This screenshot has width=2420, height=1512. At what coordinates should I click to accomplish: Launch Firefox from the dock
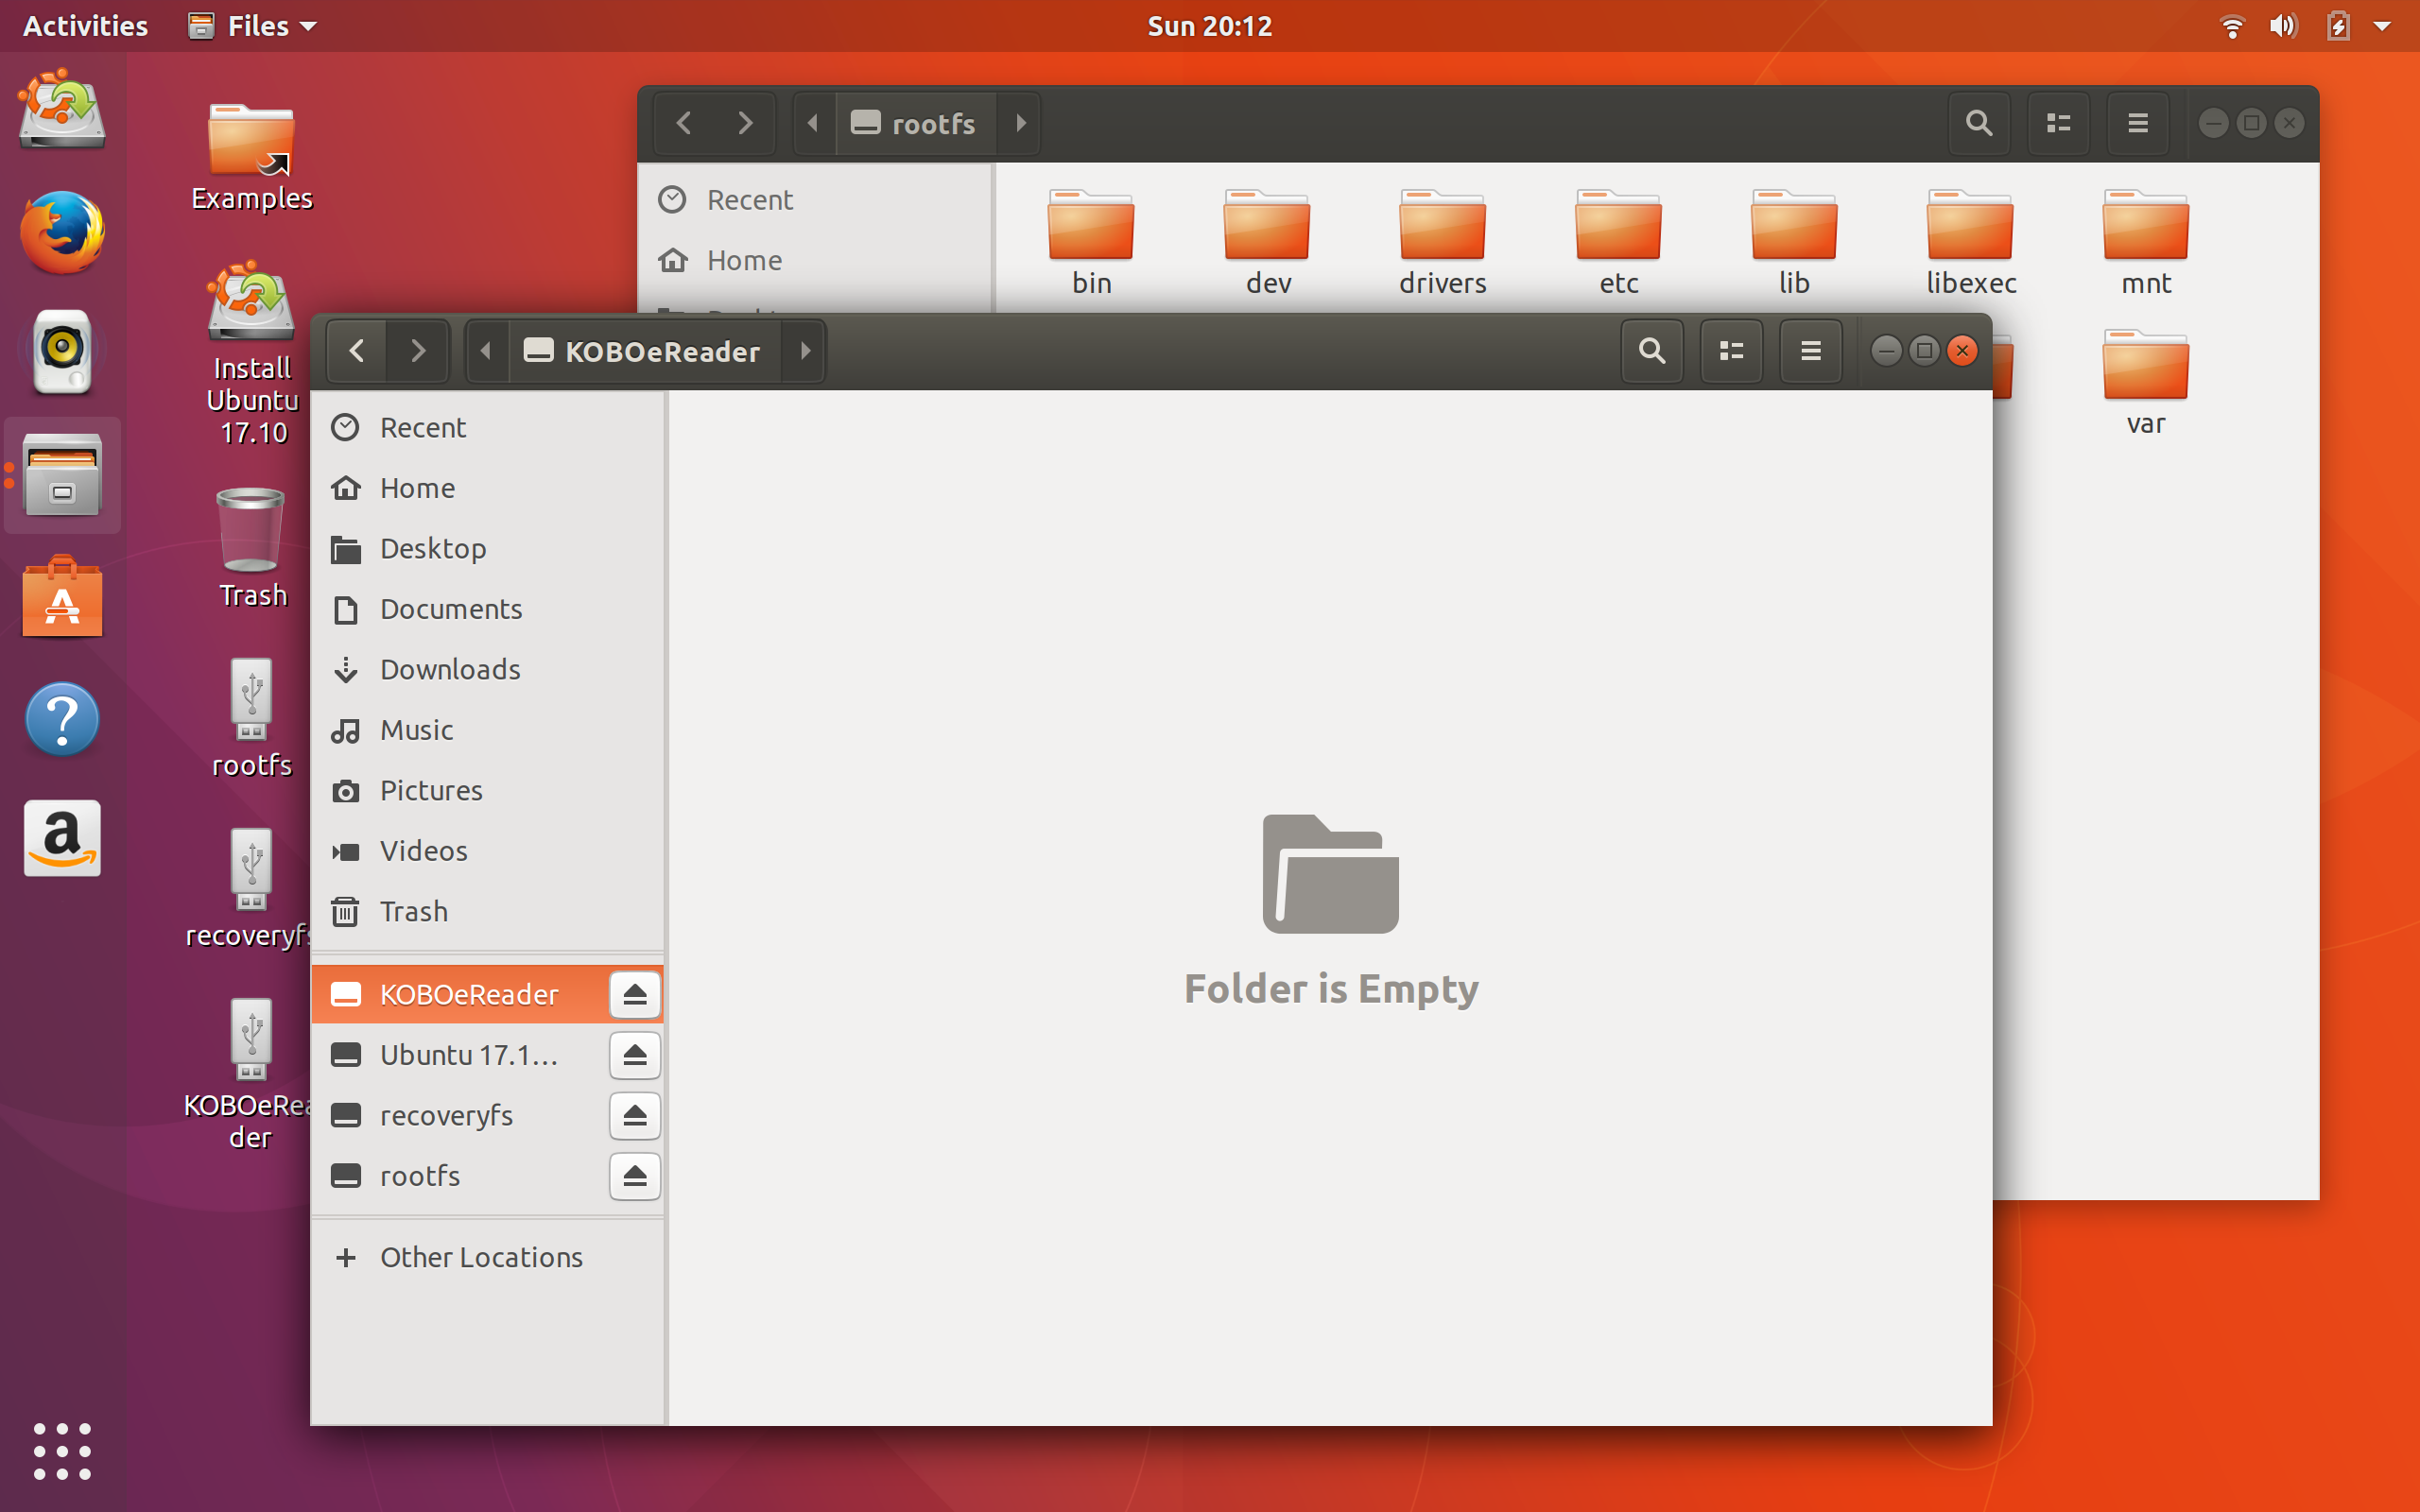62,232
